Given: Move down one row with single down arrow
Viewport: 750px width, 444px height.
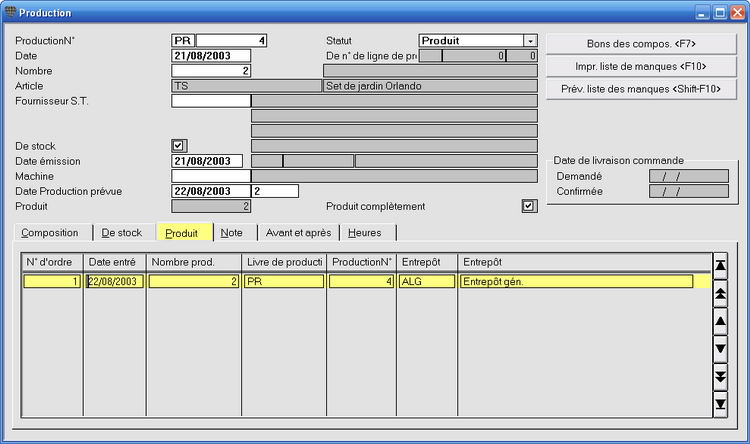Looking at the screenshot, I should click(720, 349).
